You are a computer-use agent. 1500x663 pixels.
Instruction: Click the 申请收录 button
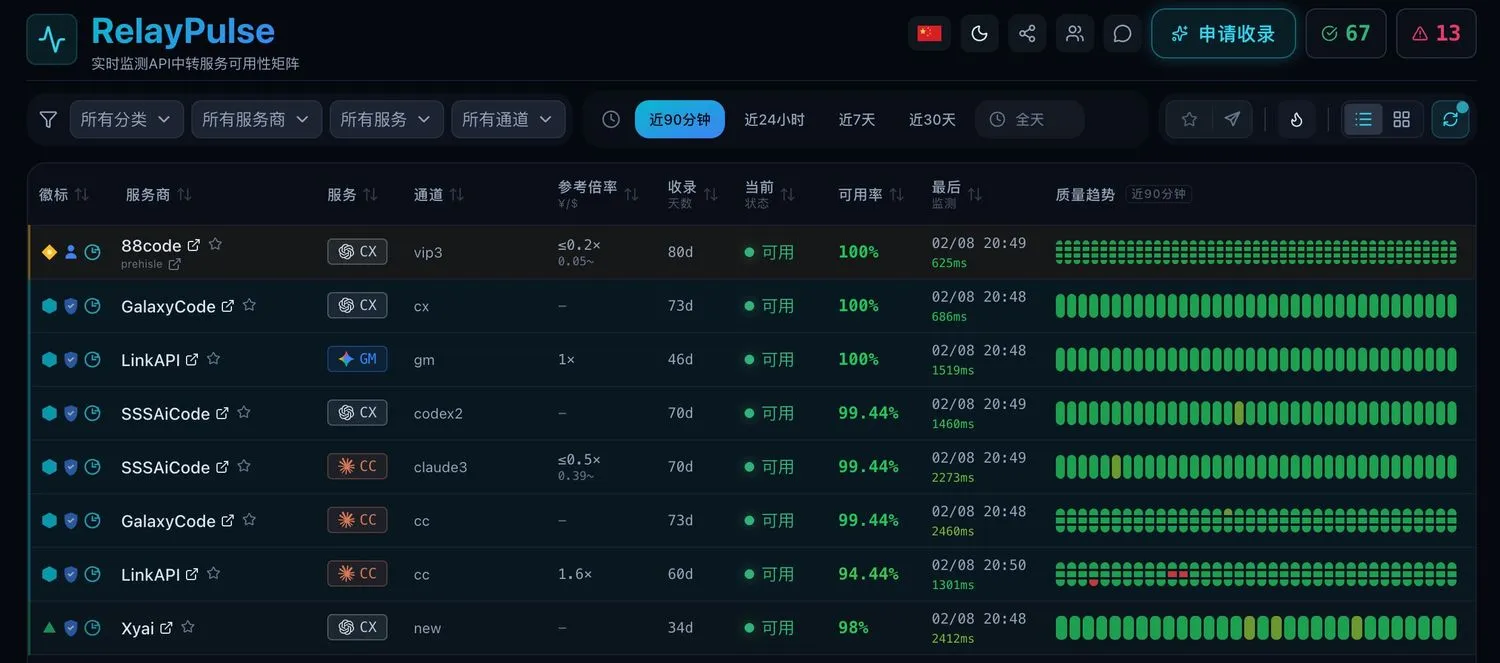[x=1224, y=34]
